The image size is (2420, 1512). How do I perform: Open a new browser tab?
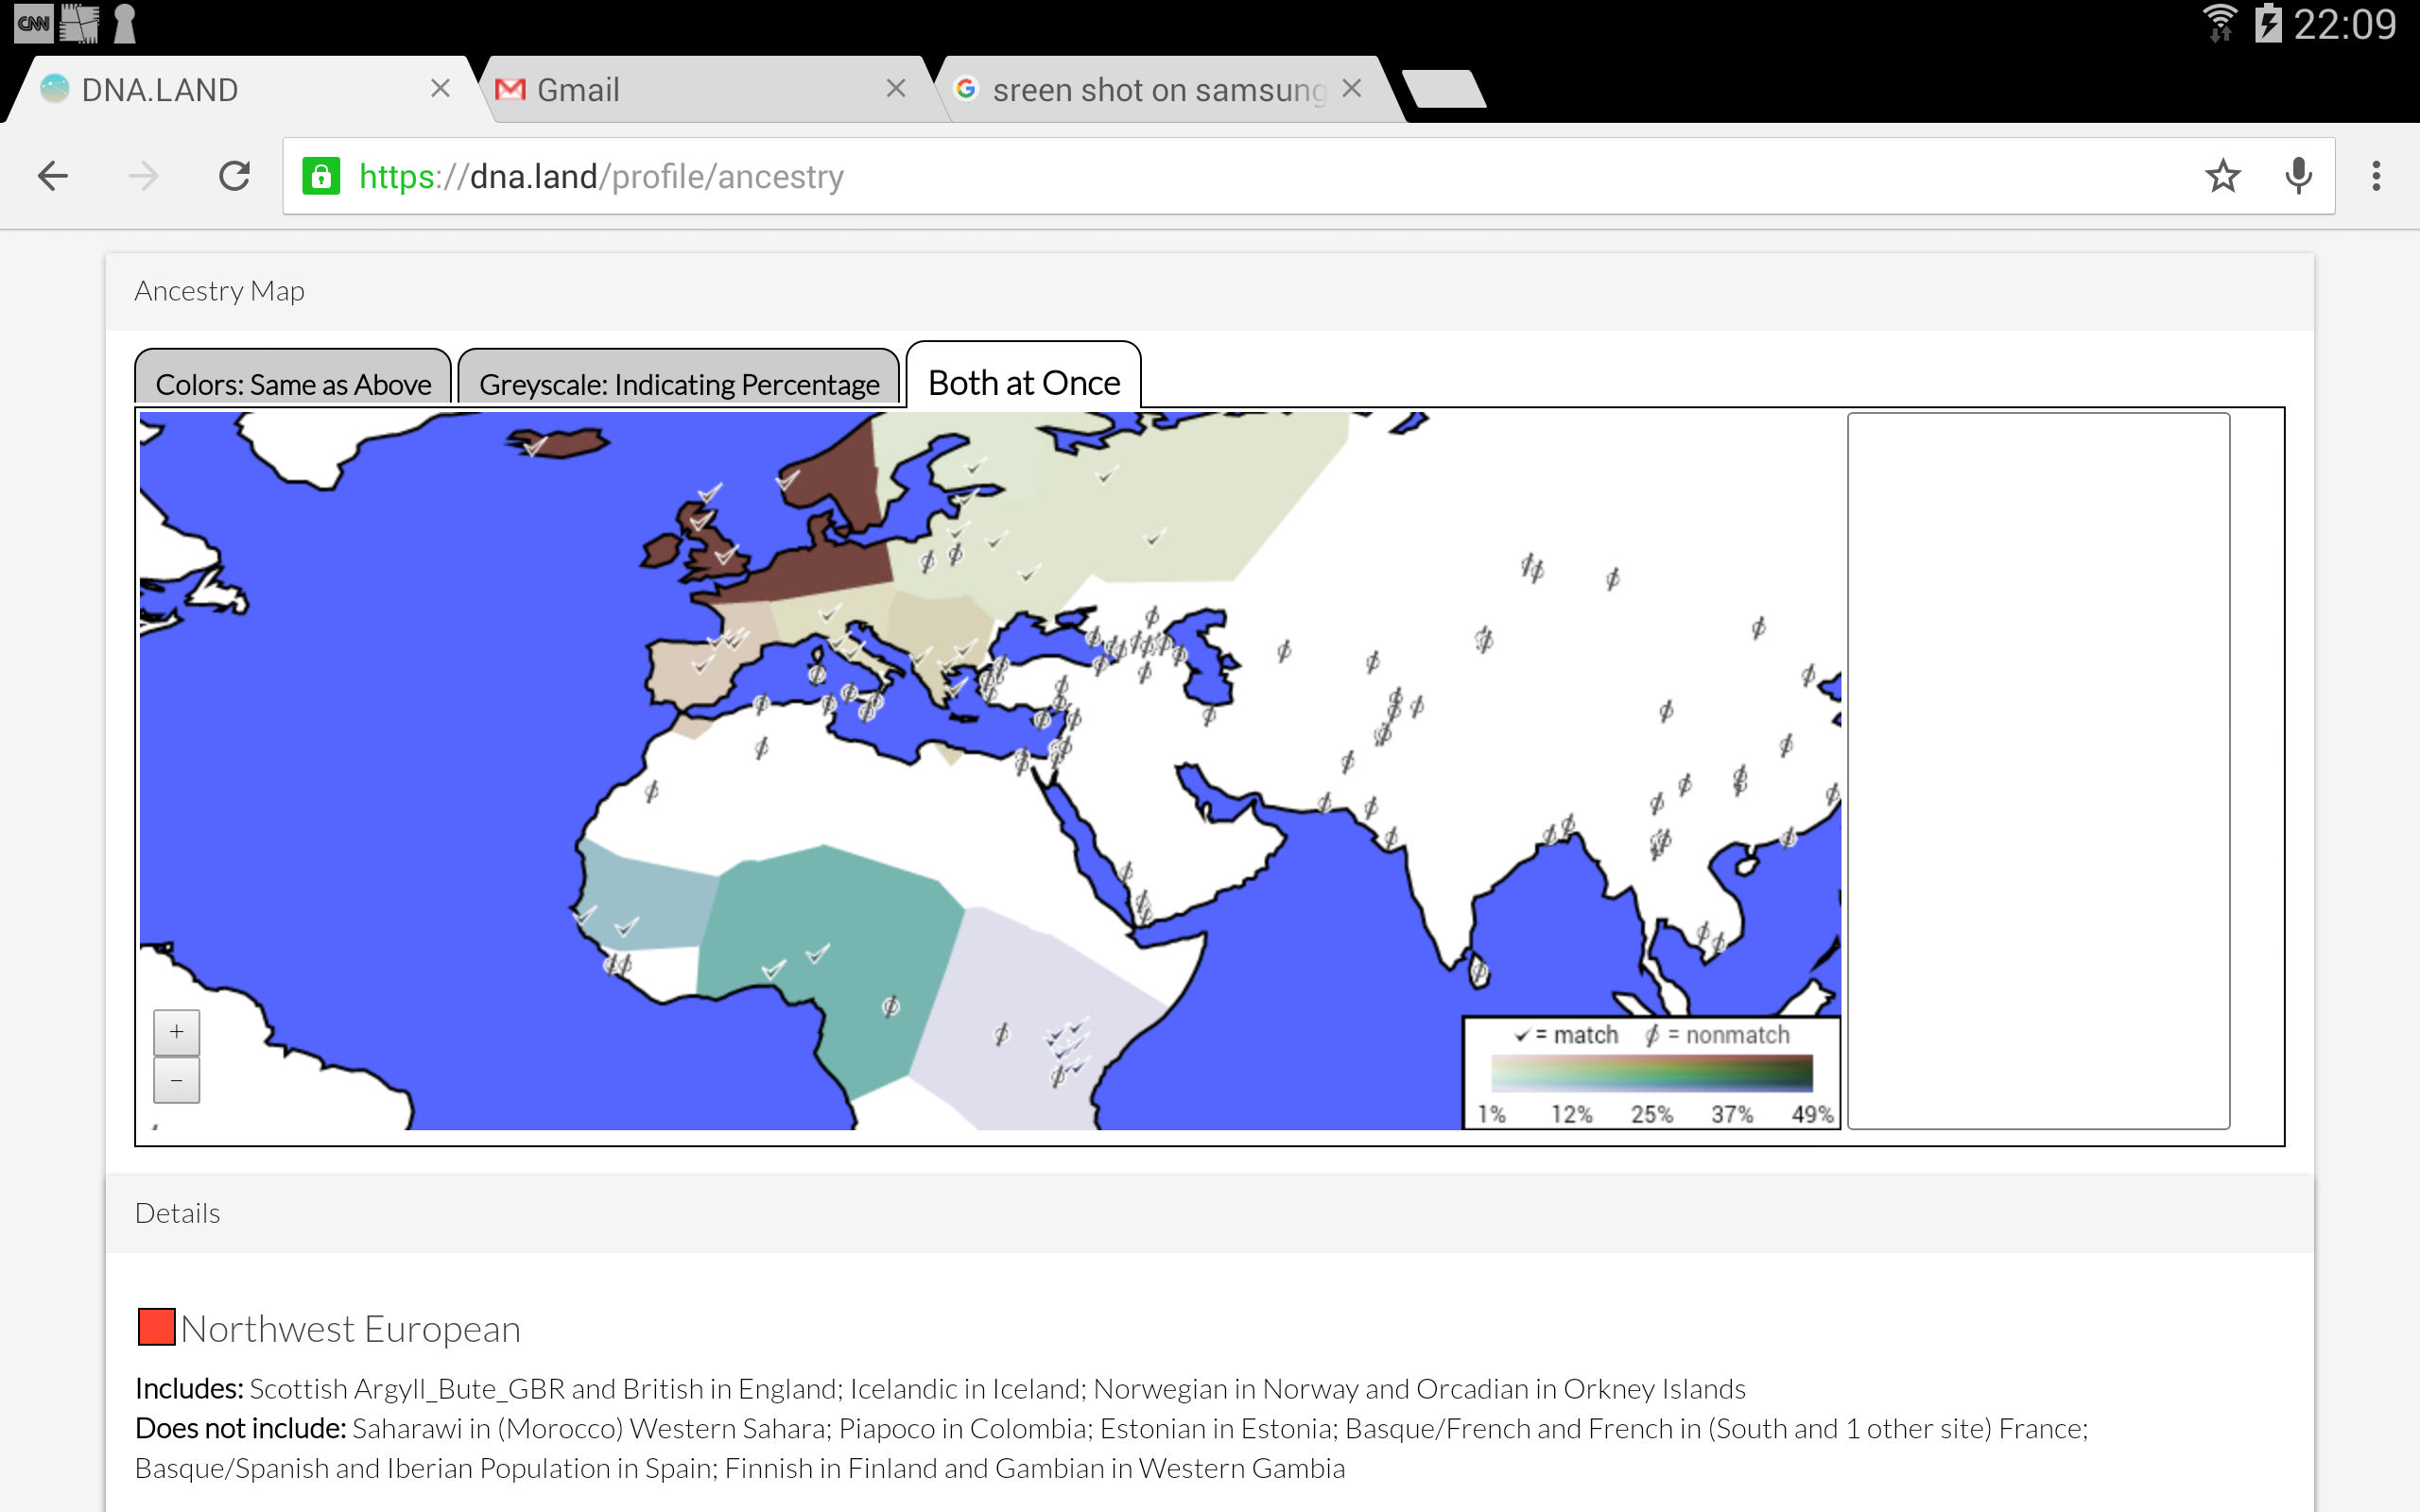click(x=1444, y=88)
